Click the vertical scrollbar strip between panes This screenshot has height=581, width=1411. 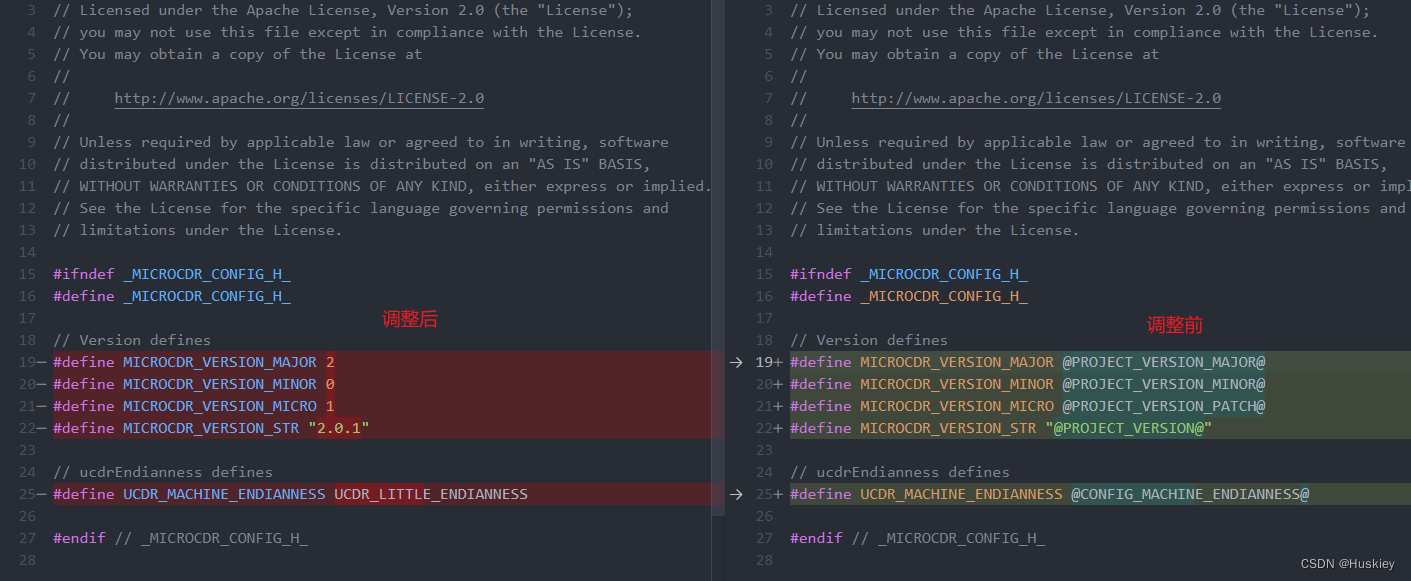pos(719,290)
